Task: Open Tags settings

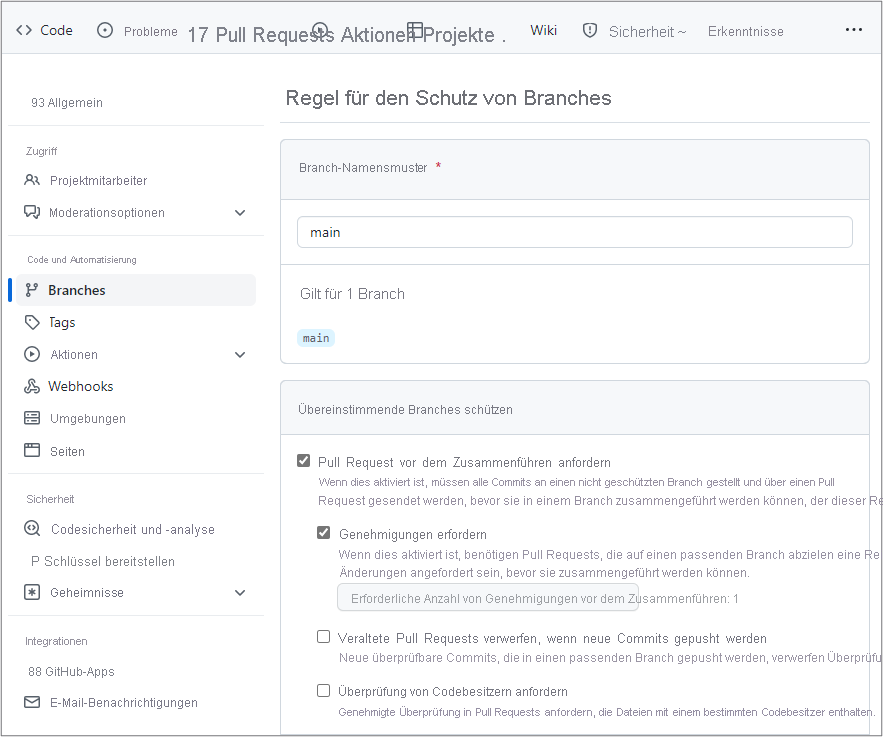Action: click(x=62, y=322)
